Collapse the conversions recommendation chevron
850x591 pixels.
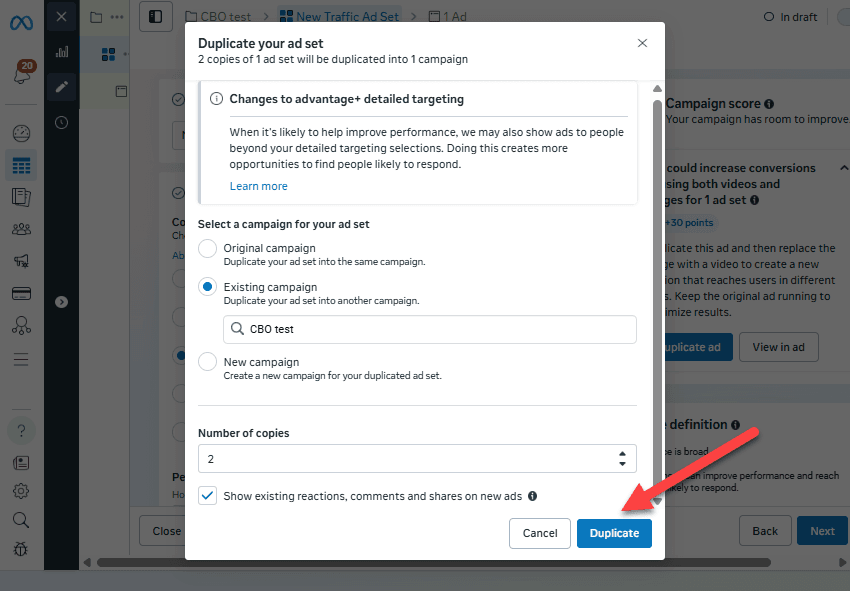[x=844, y=168]
